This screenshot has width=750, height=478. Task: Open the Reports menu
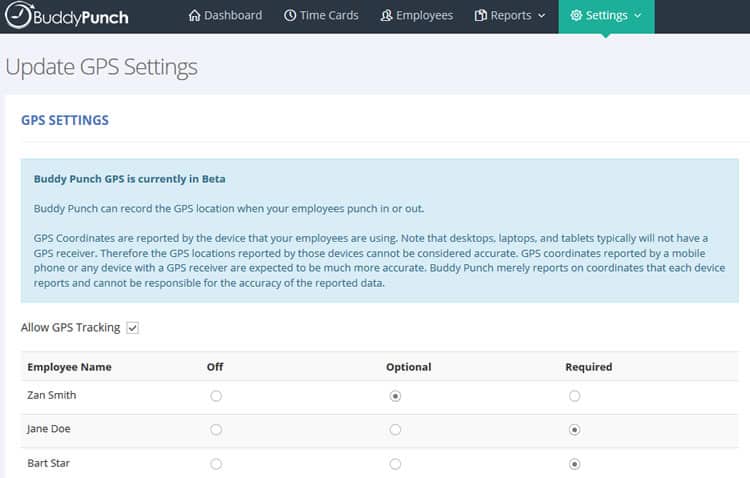(x=510, y=15)
